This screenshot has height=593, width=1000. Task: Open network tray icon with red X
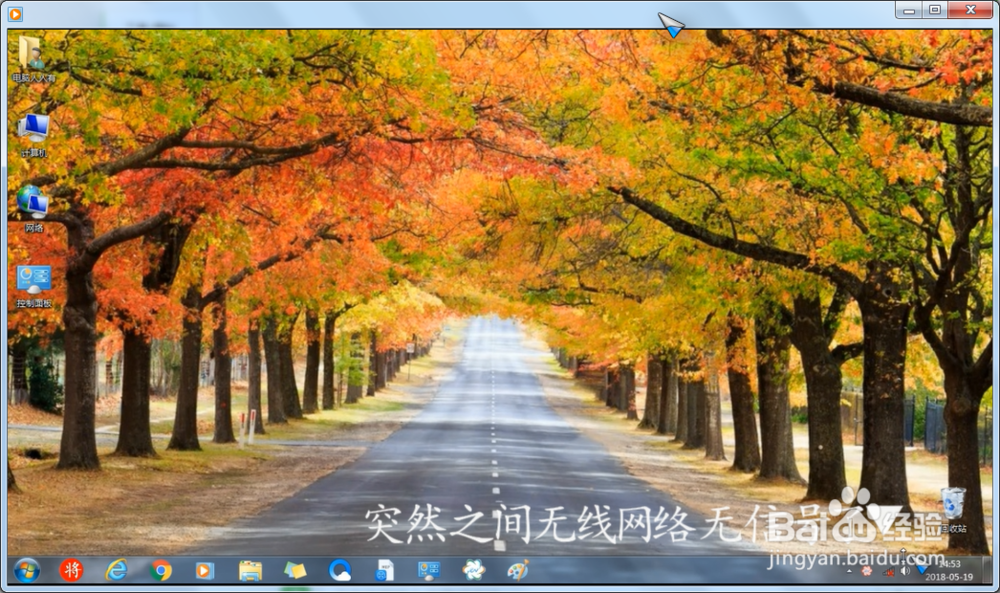(x=889, y=572)
